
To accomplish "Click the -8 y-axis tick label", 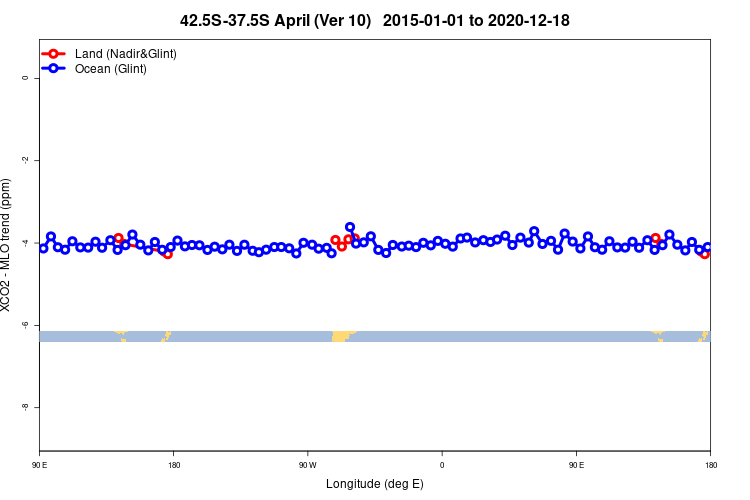I will [25, 407].
